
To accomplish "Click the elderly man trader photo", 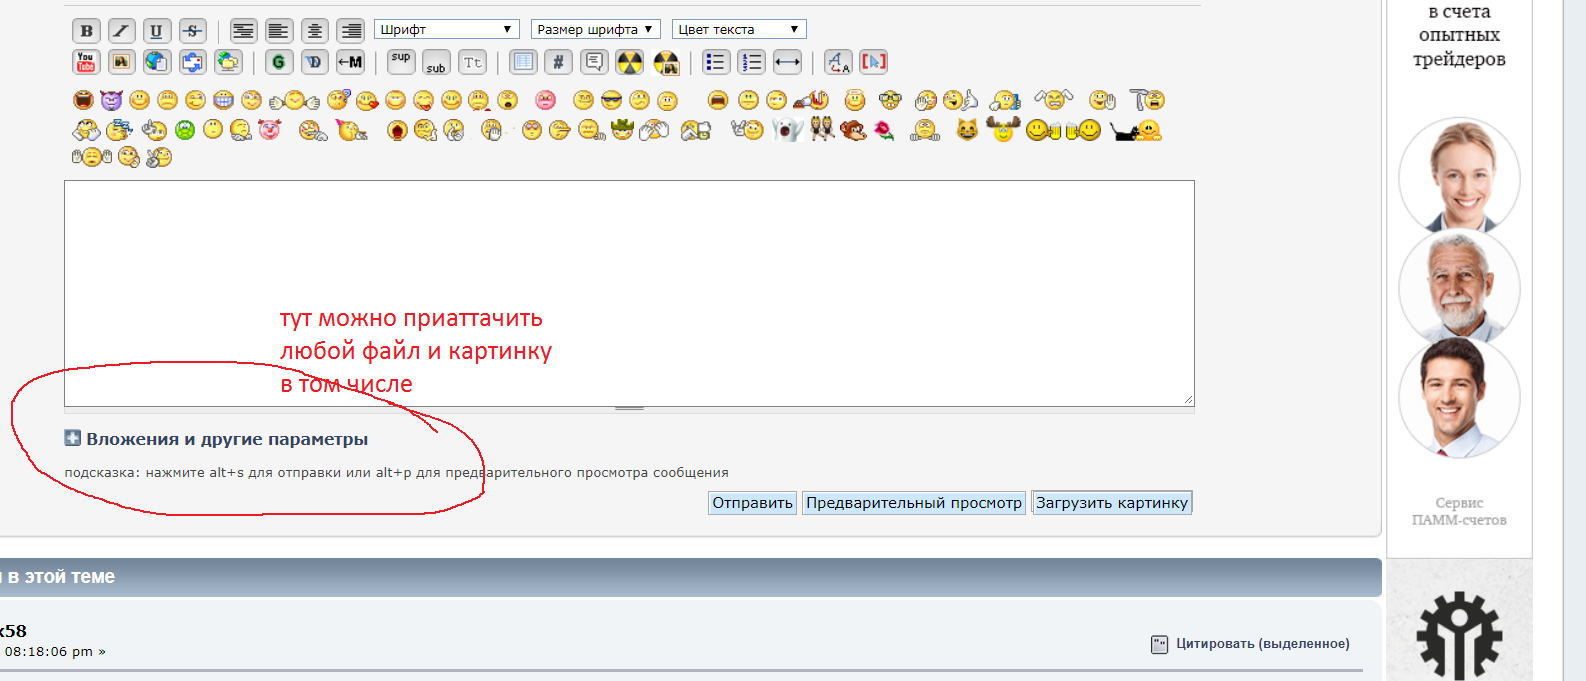I will [1459, 288].
